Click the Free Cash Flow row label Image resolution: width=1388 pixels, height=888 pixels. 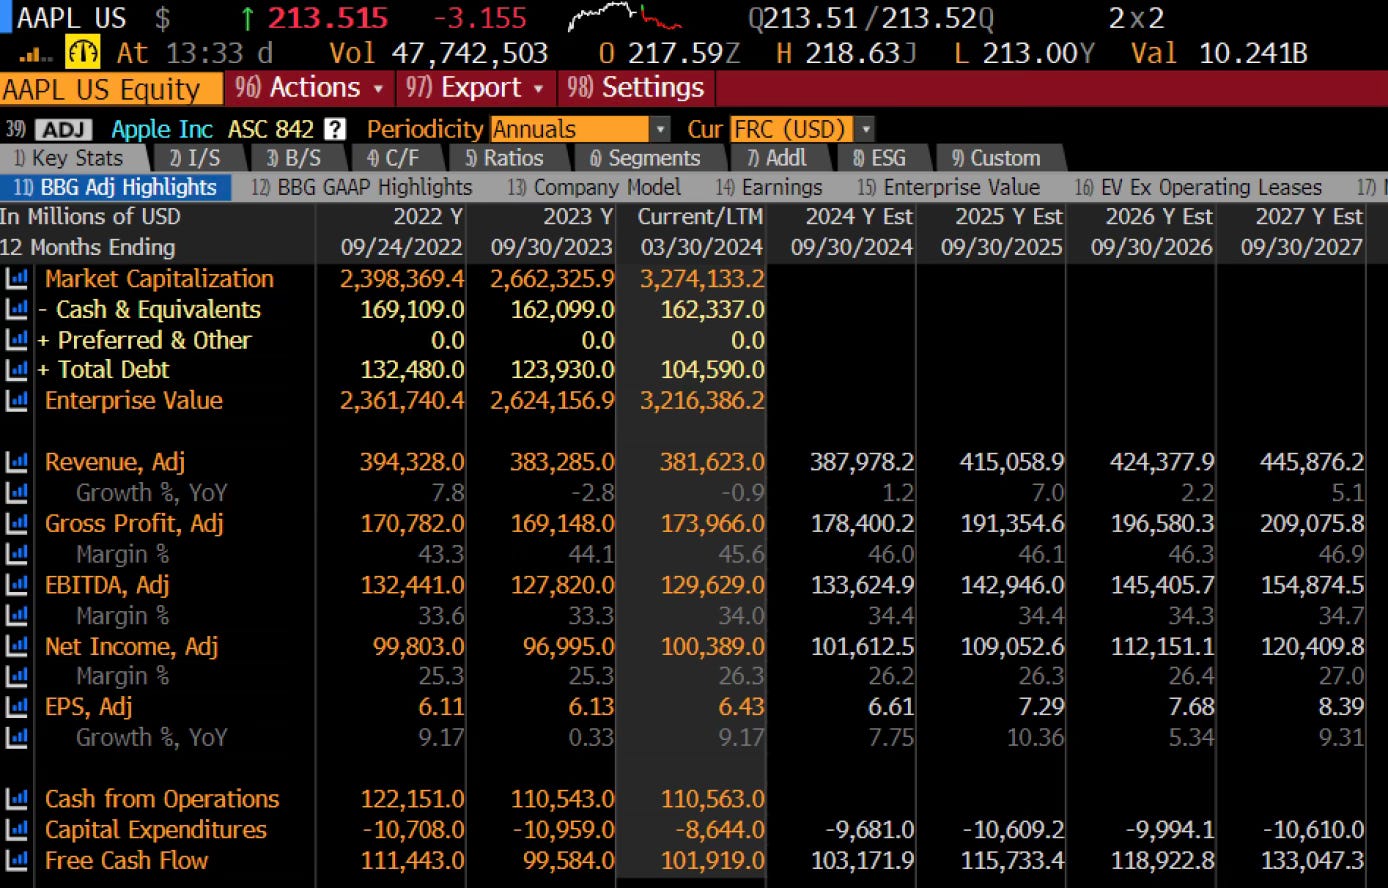pos(126,860)
